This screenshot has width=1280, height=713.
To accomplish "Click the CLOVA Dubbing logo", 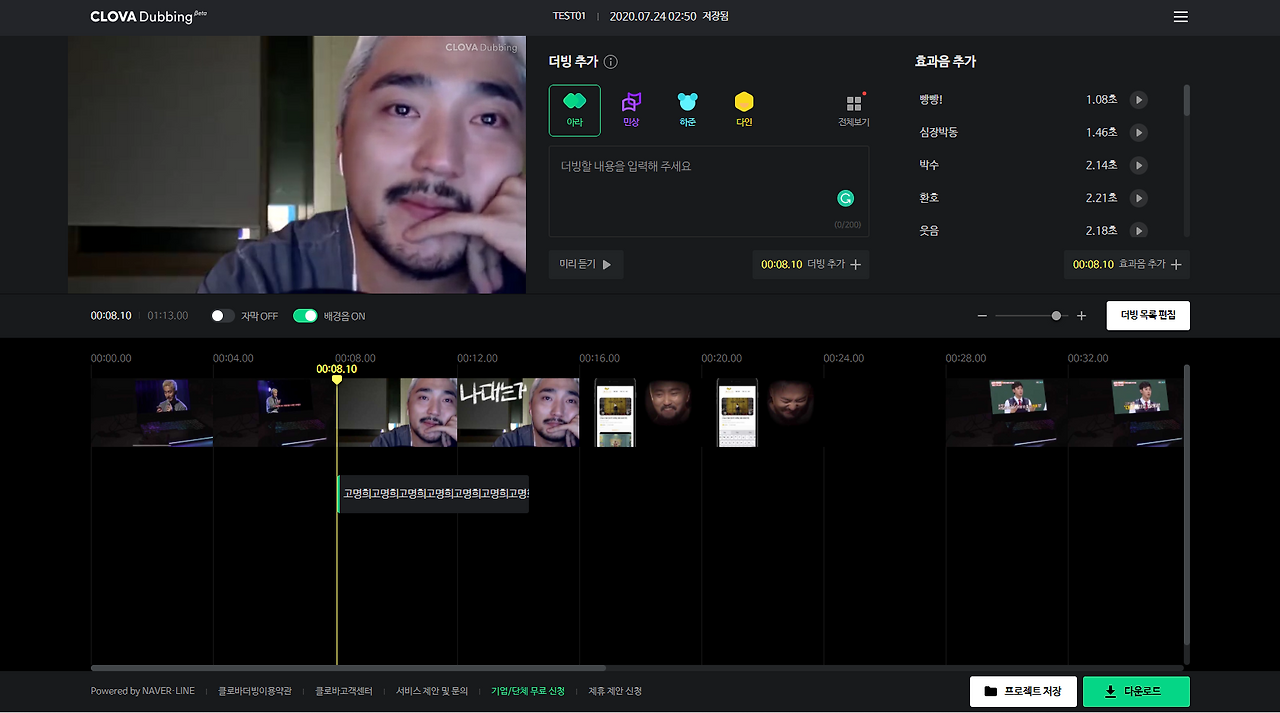I will pyautogui.click(x=148, y=17).
